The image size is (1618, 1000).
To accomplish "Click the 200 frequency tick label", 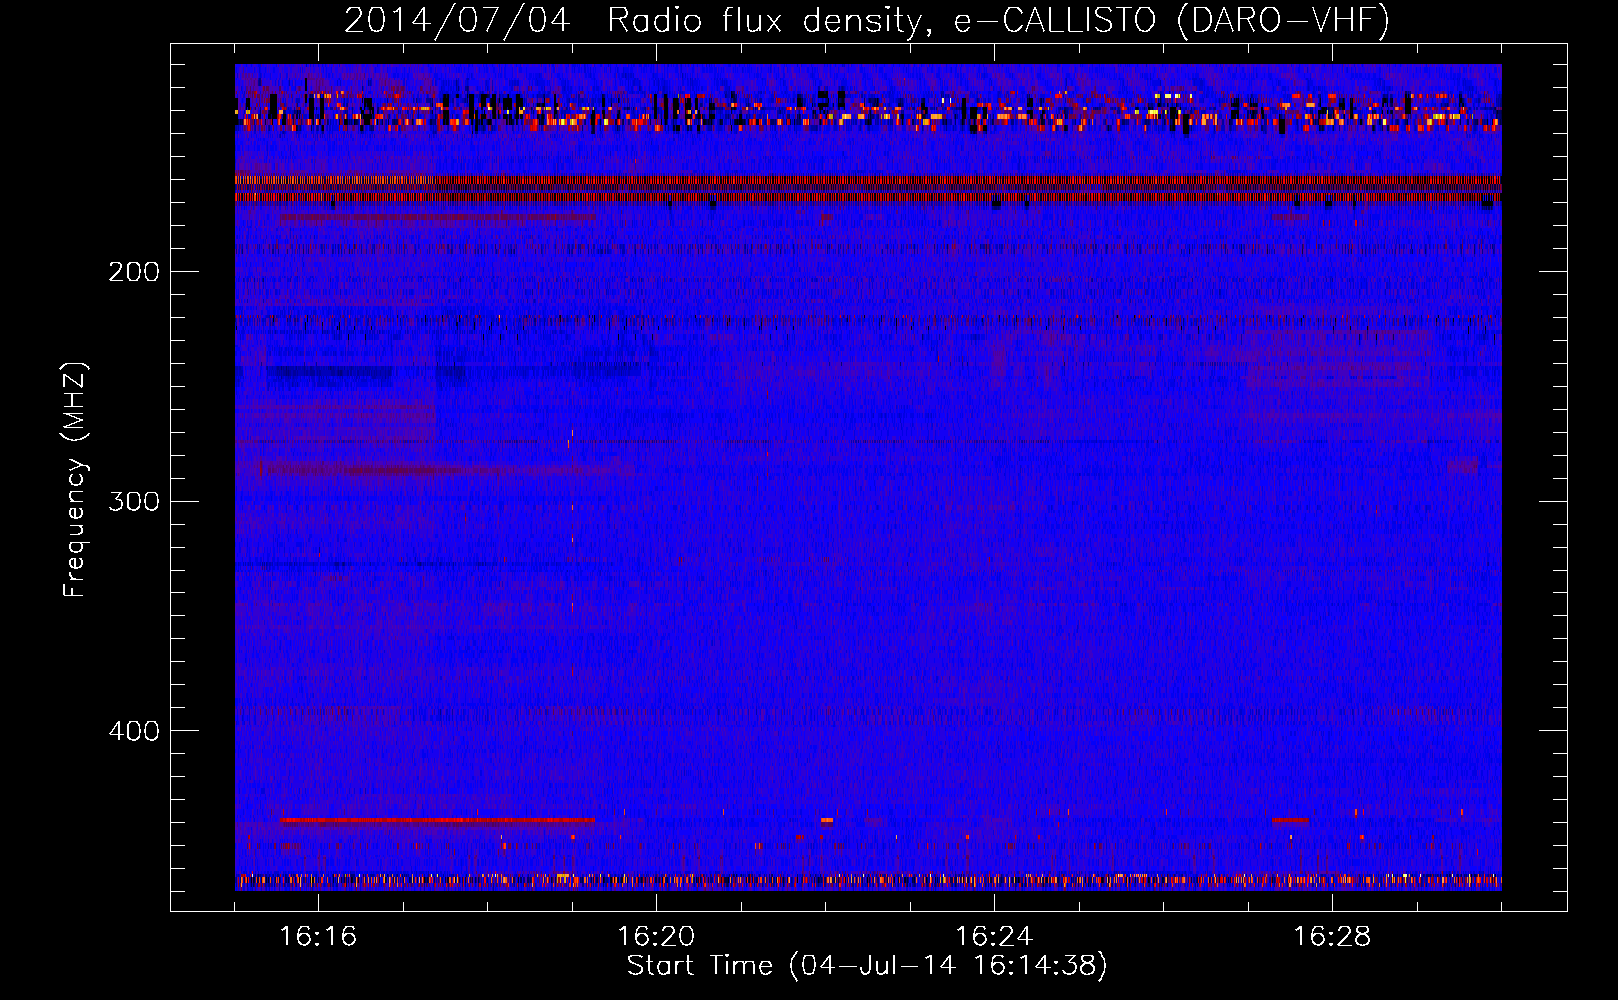I will [x=134, y=272].
